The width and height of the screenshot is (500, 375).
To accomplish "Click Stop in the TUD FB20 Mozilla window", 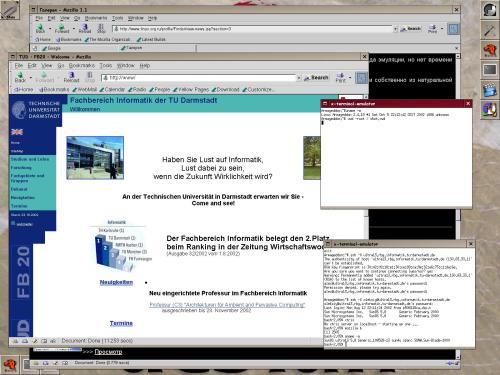I will 90,77.
